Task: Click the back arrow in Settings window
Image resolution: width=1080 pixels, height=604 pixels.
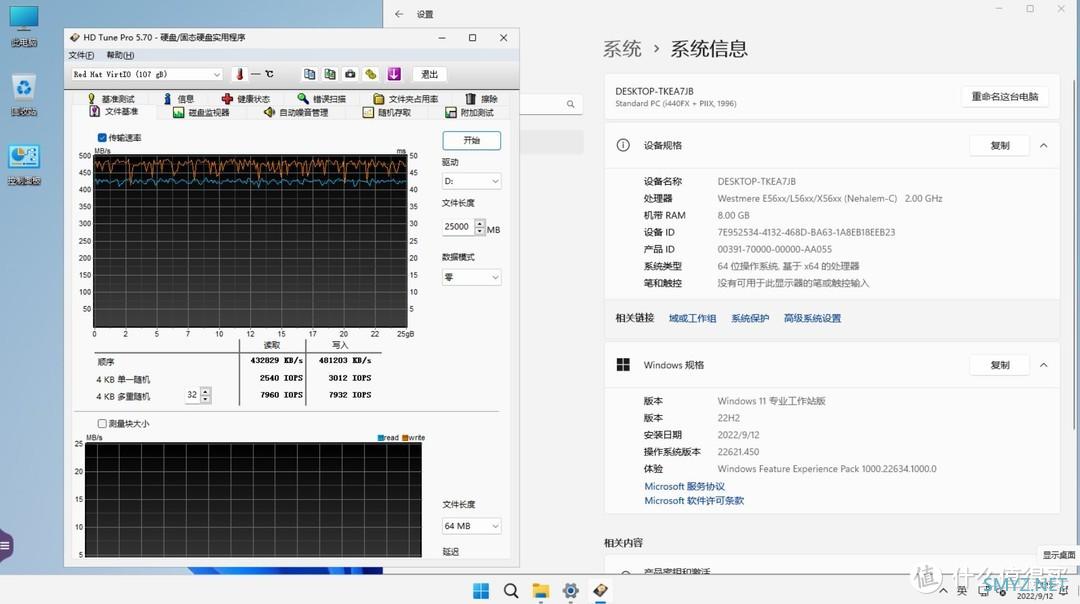Action: tap(399, 14)
